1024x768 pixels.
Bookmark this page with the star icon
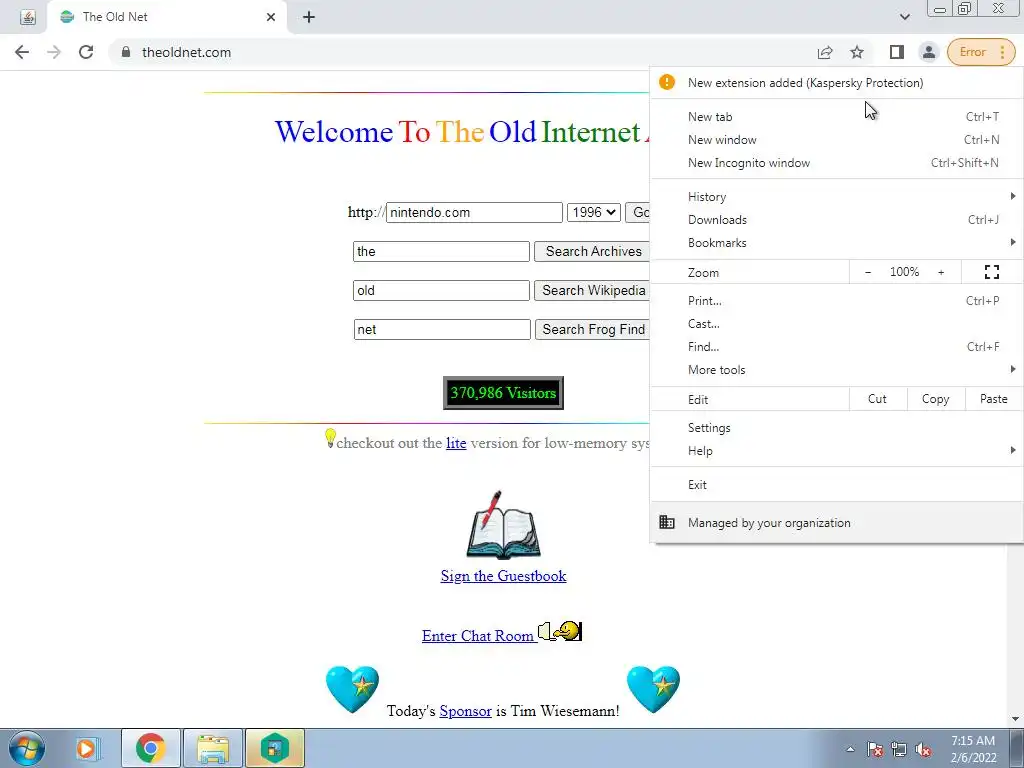click(x=857, y=52)
